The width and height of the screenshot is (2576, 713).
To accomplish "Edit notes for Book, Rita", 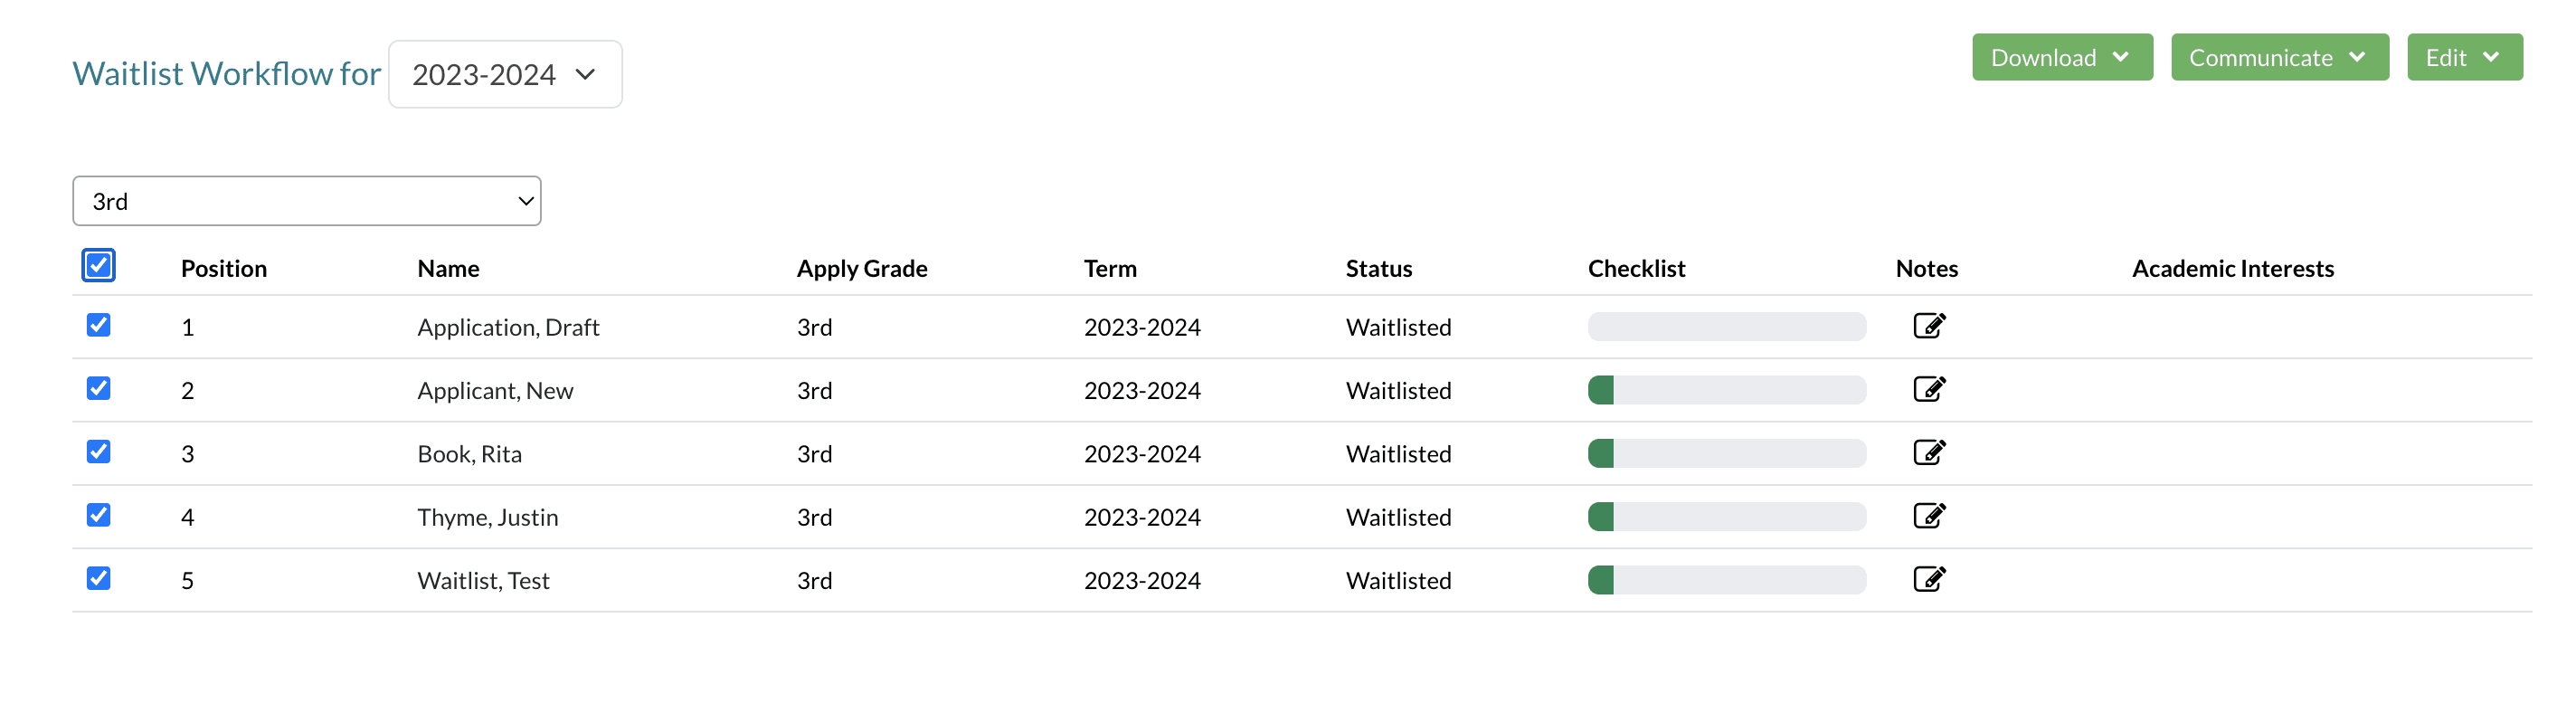I will [x=1928, y=452].
